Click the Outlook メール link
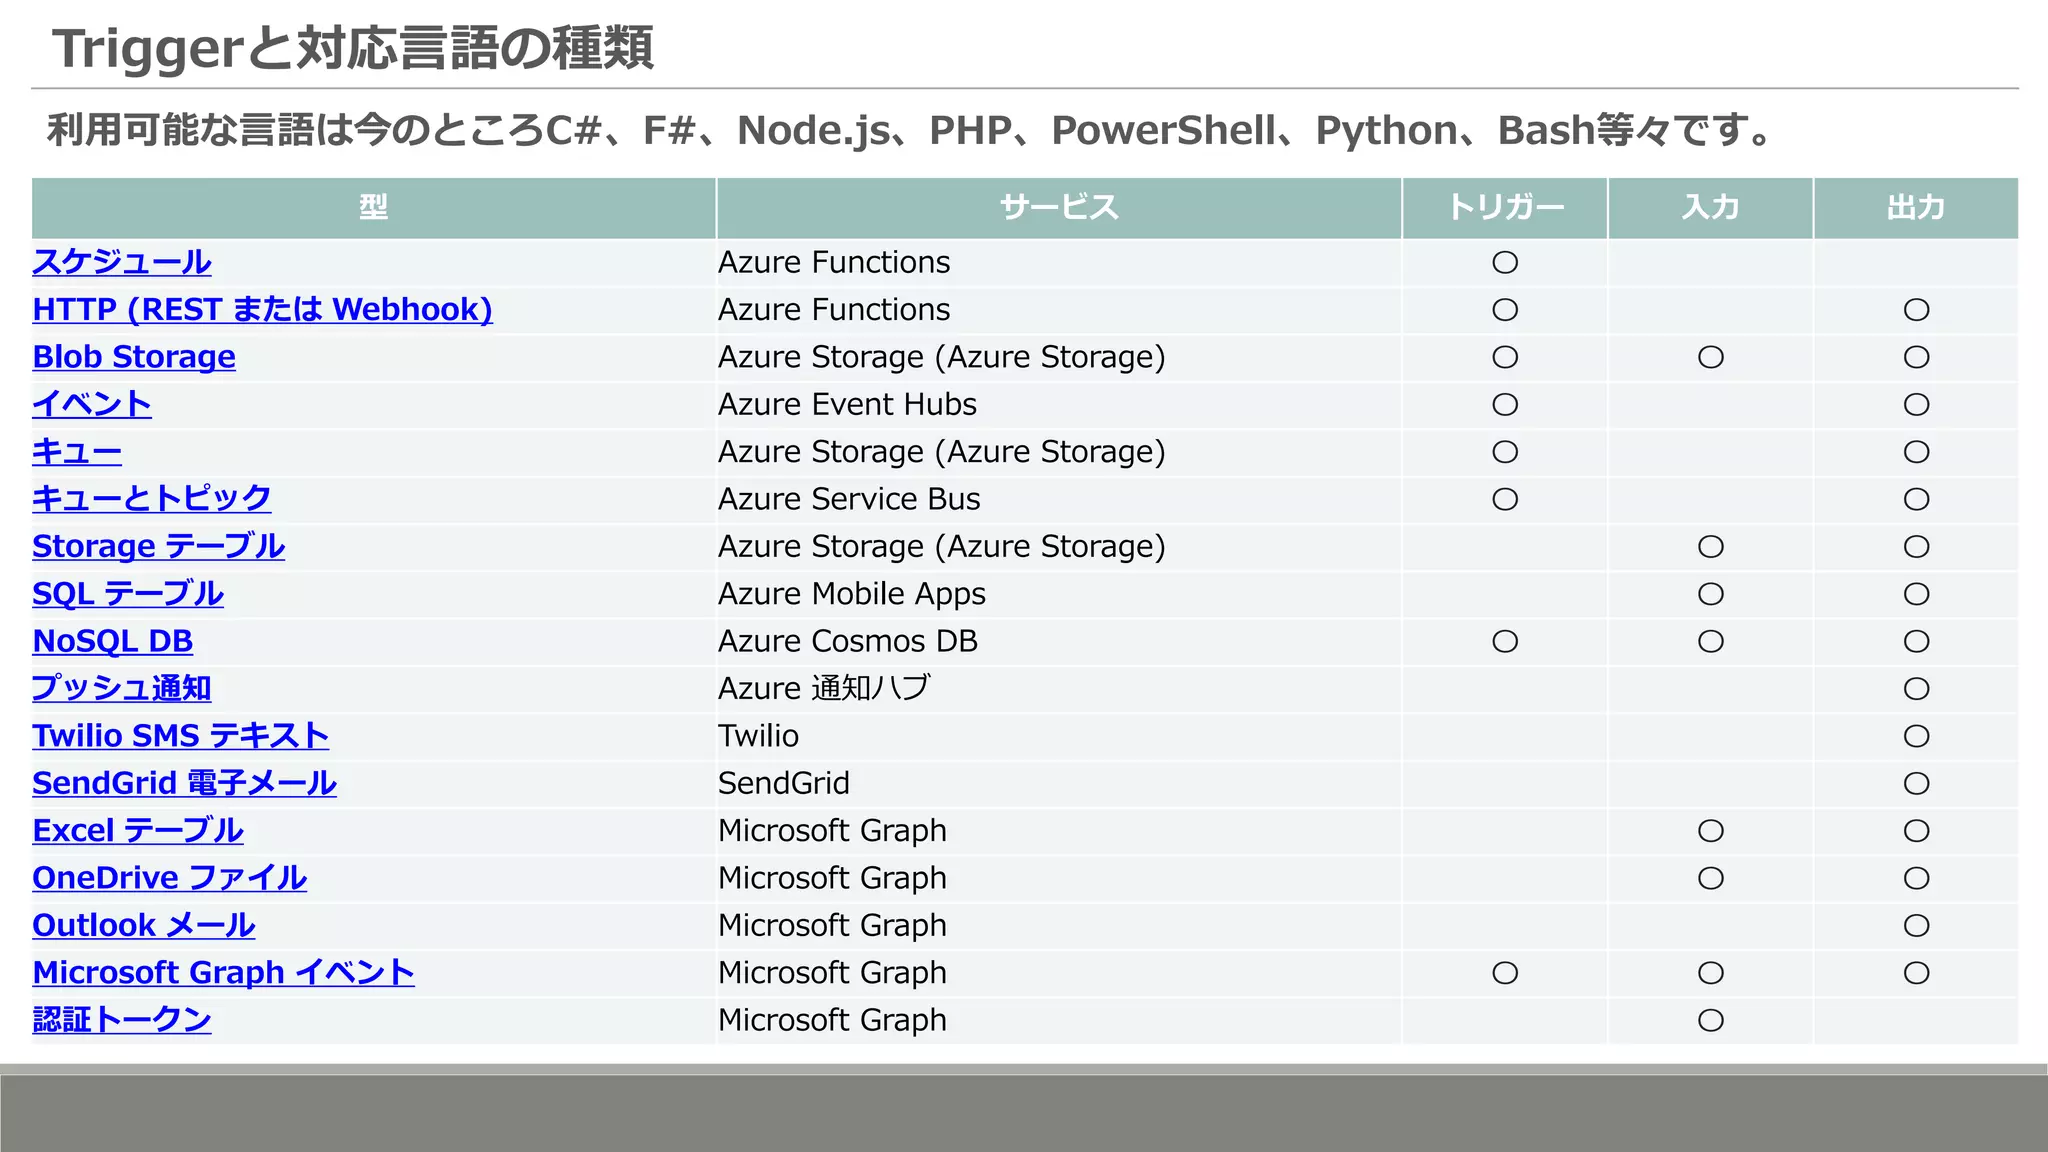The height and width of the screenshot is (1152, 2048). (144, 925)
